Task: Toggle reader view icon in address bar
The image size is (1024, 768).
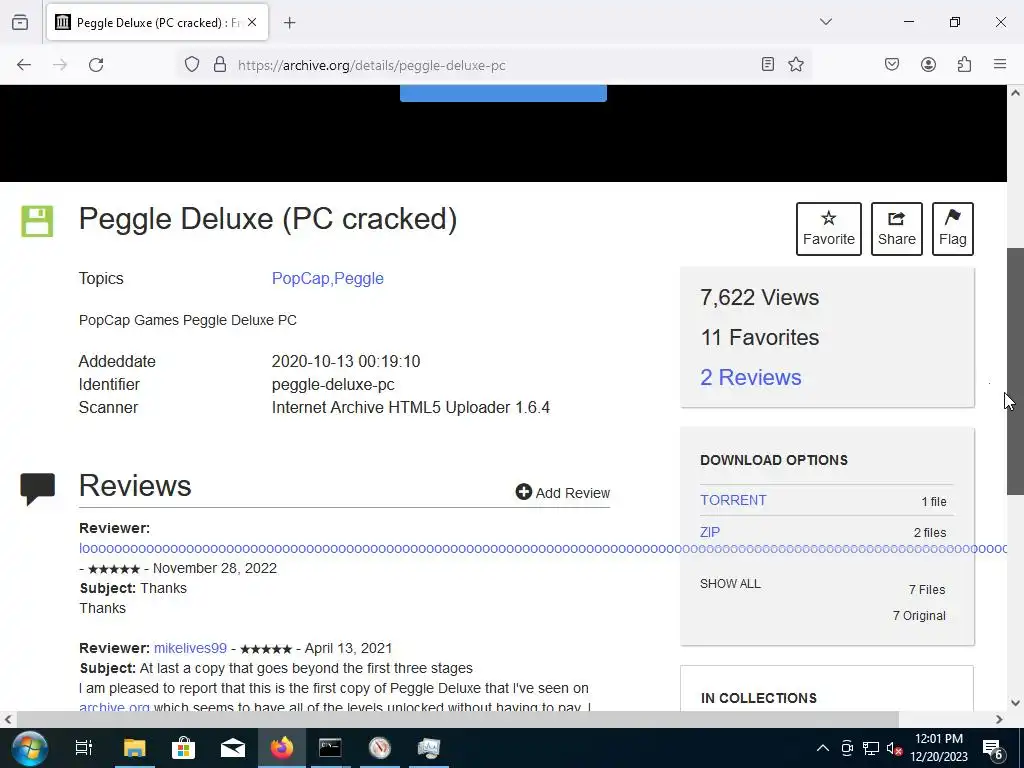Action: 768,64
